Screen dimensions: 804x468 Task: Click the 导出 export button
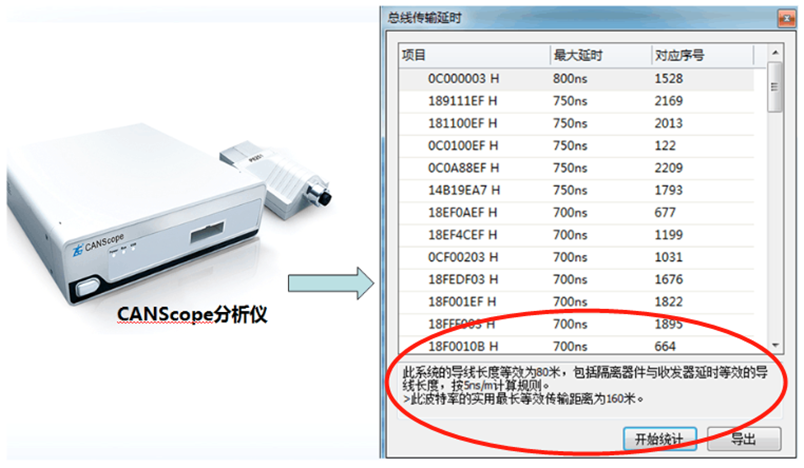pyautogui.click(x=744, y=439)
